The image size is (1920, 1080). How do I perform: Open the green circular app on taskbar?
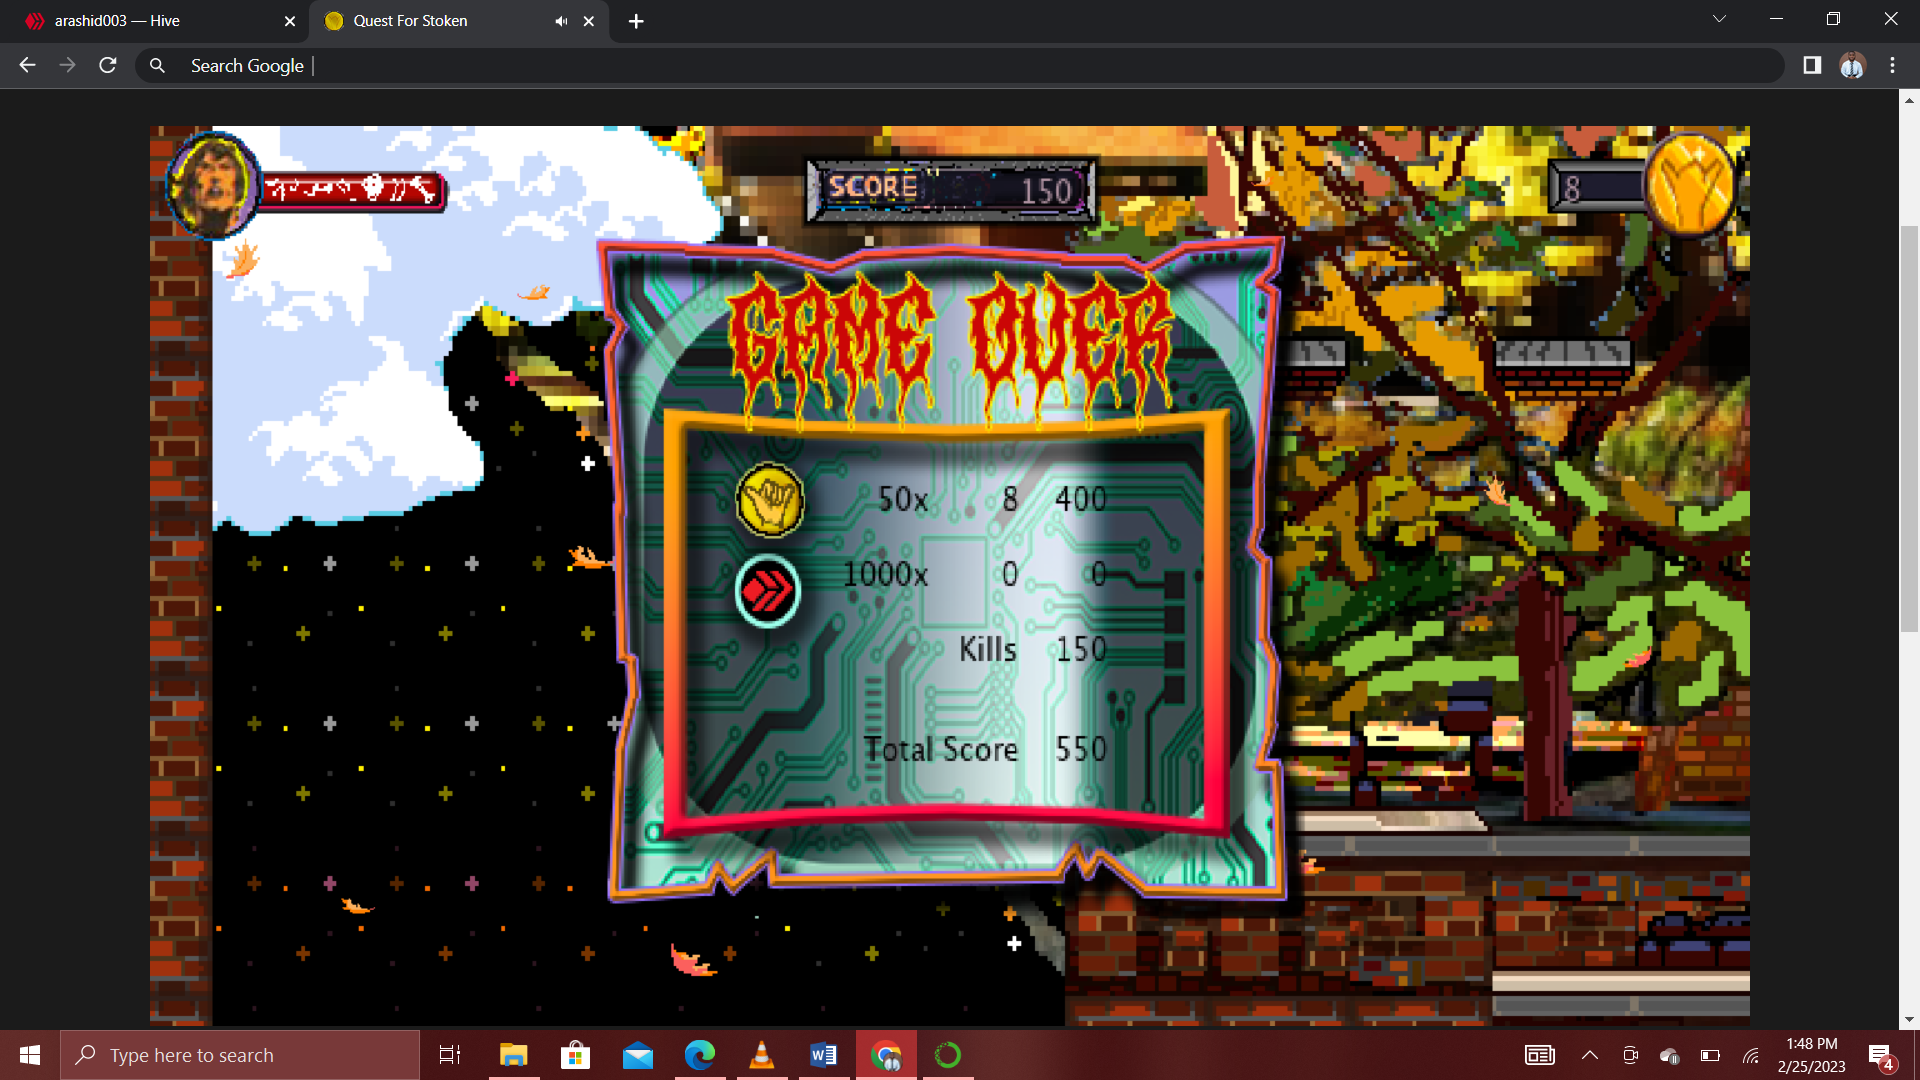[x=948, y=1055]
